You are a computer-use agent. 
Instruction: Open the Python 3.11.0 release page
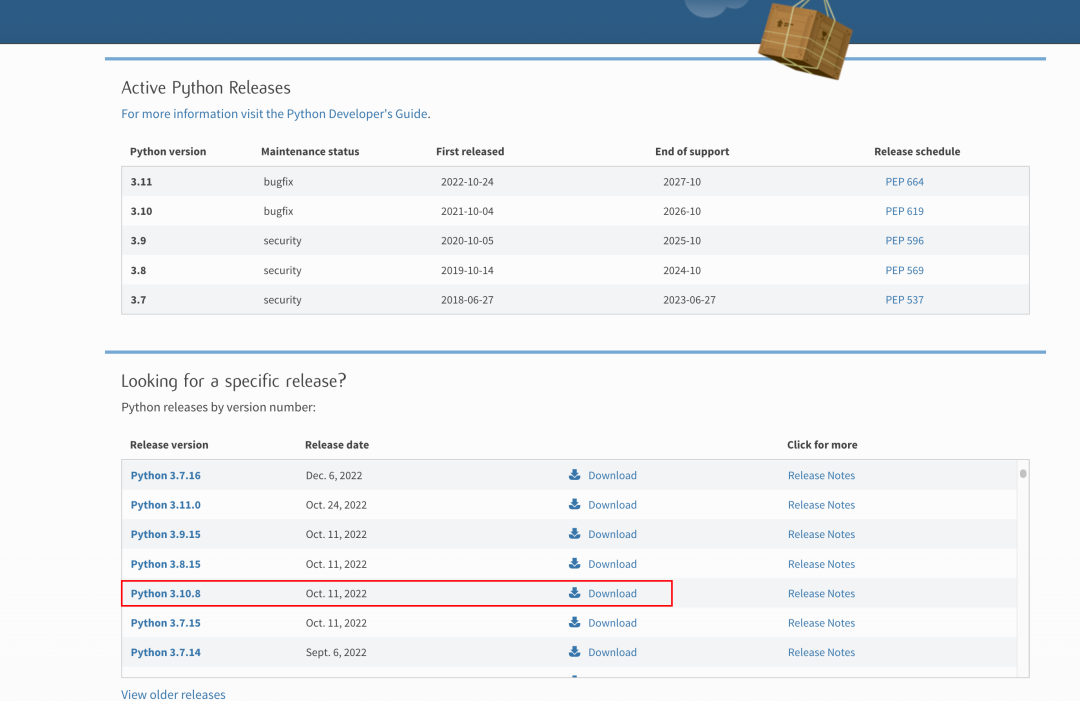click(165, 505)
